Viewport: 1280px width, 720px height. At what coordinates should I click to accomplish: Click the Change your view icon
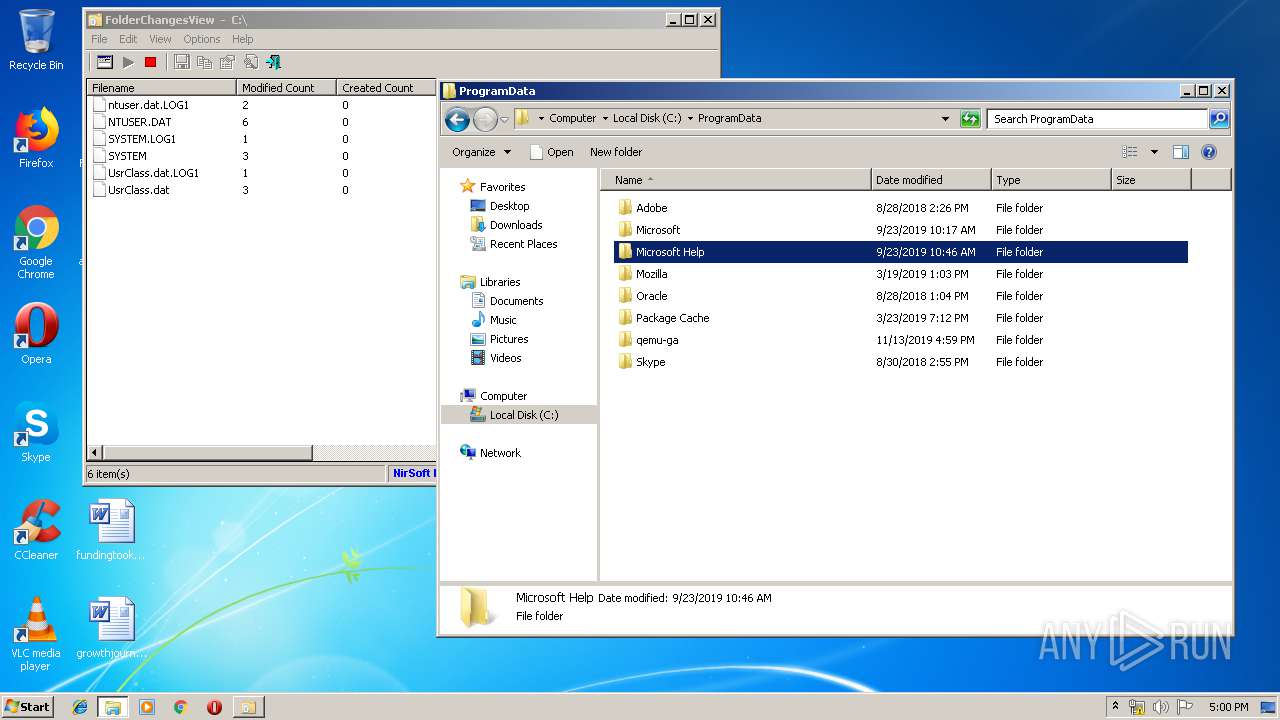pos(1130,152)
